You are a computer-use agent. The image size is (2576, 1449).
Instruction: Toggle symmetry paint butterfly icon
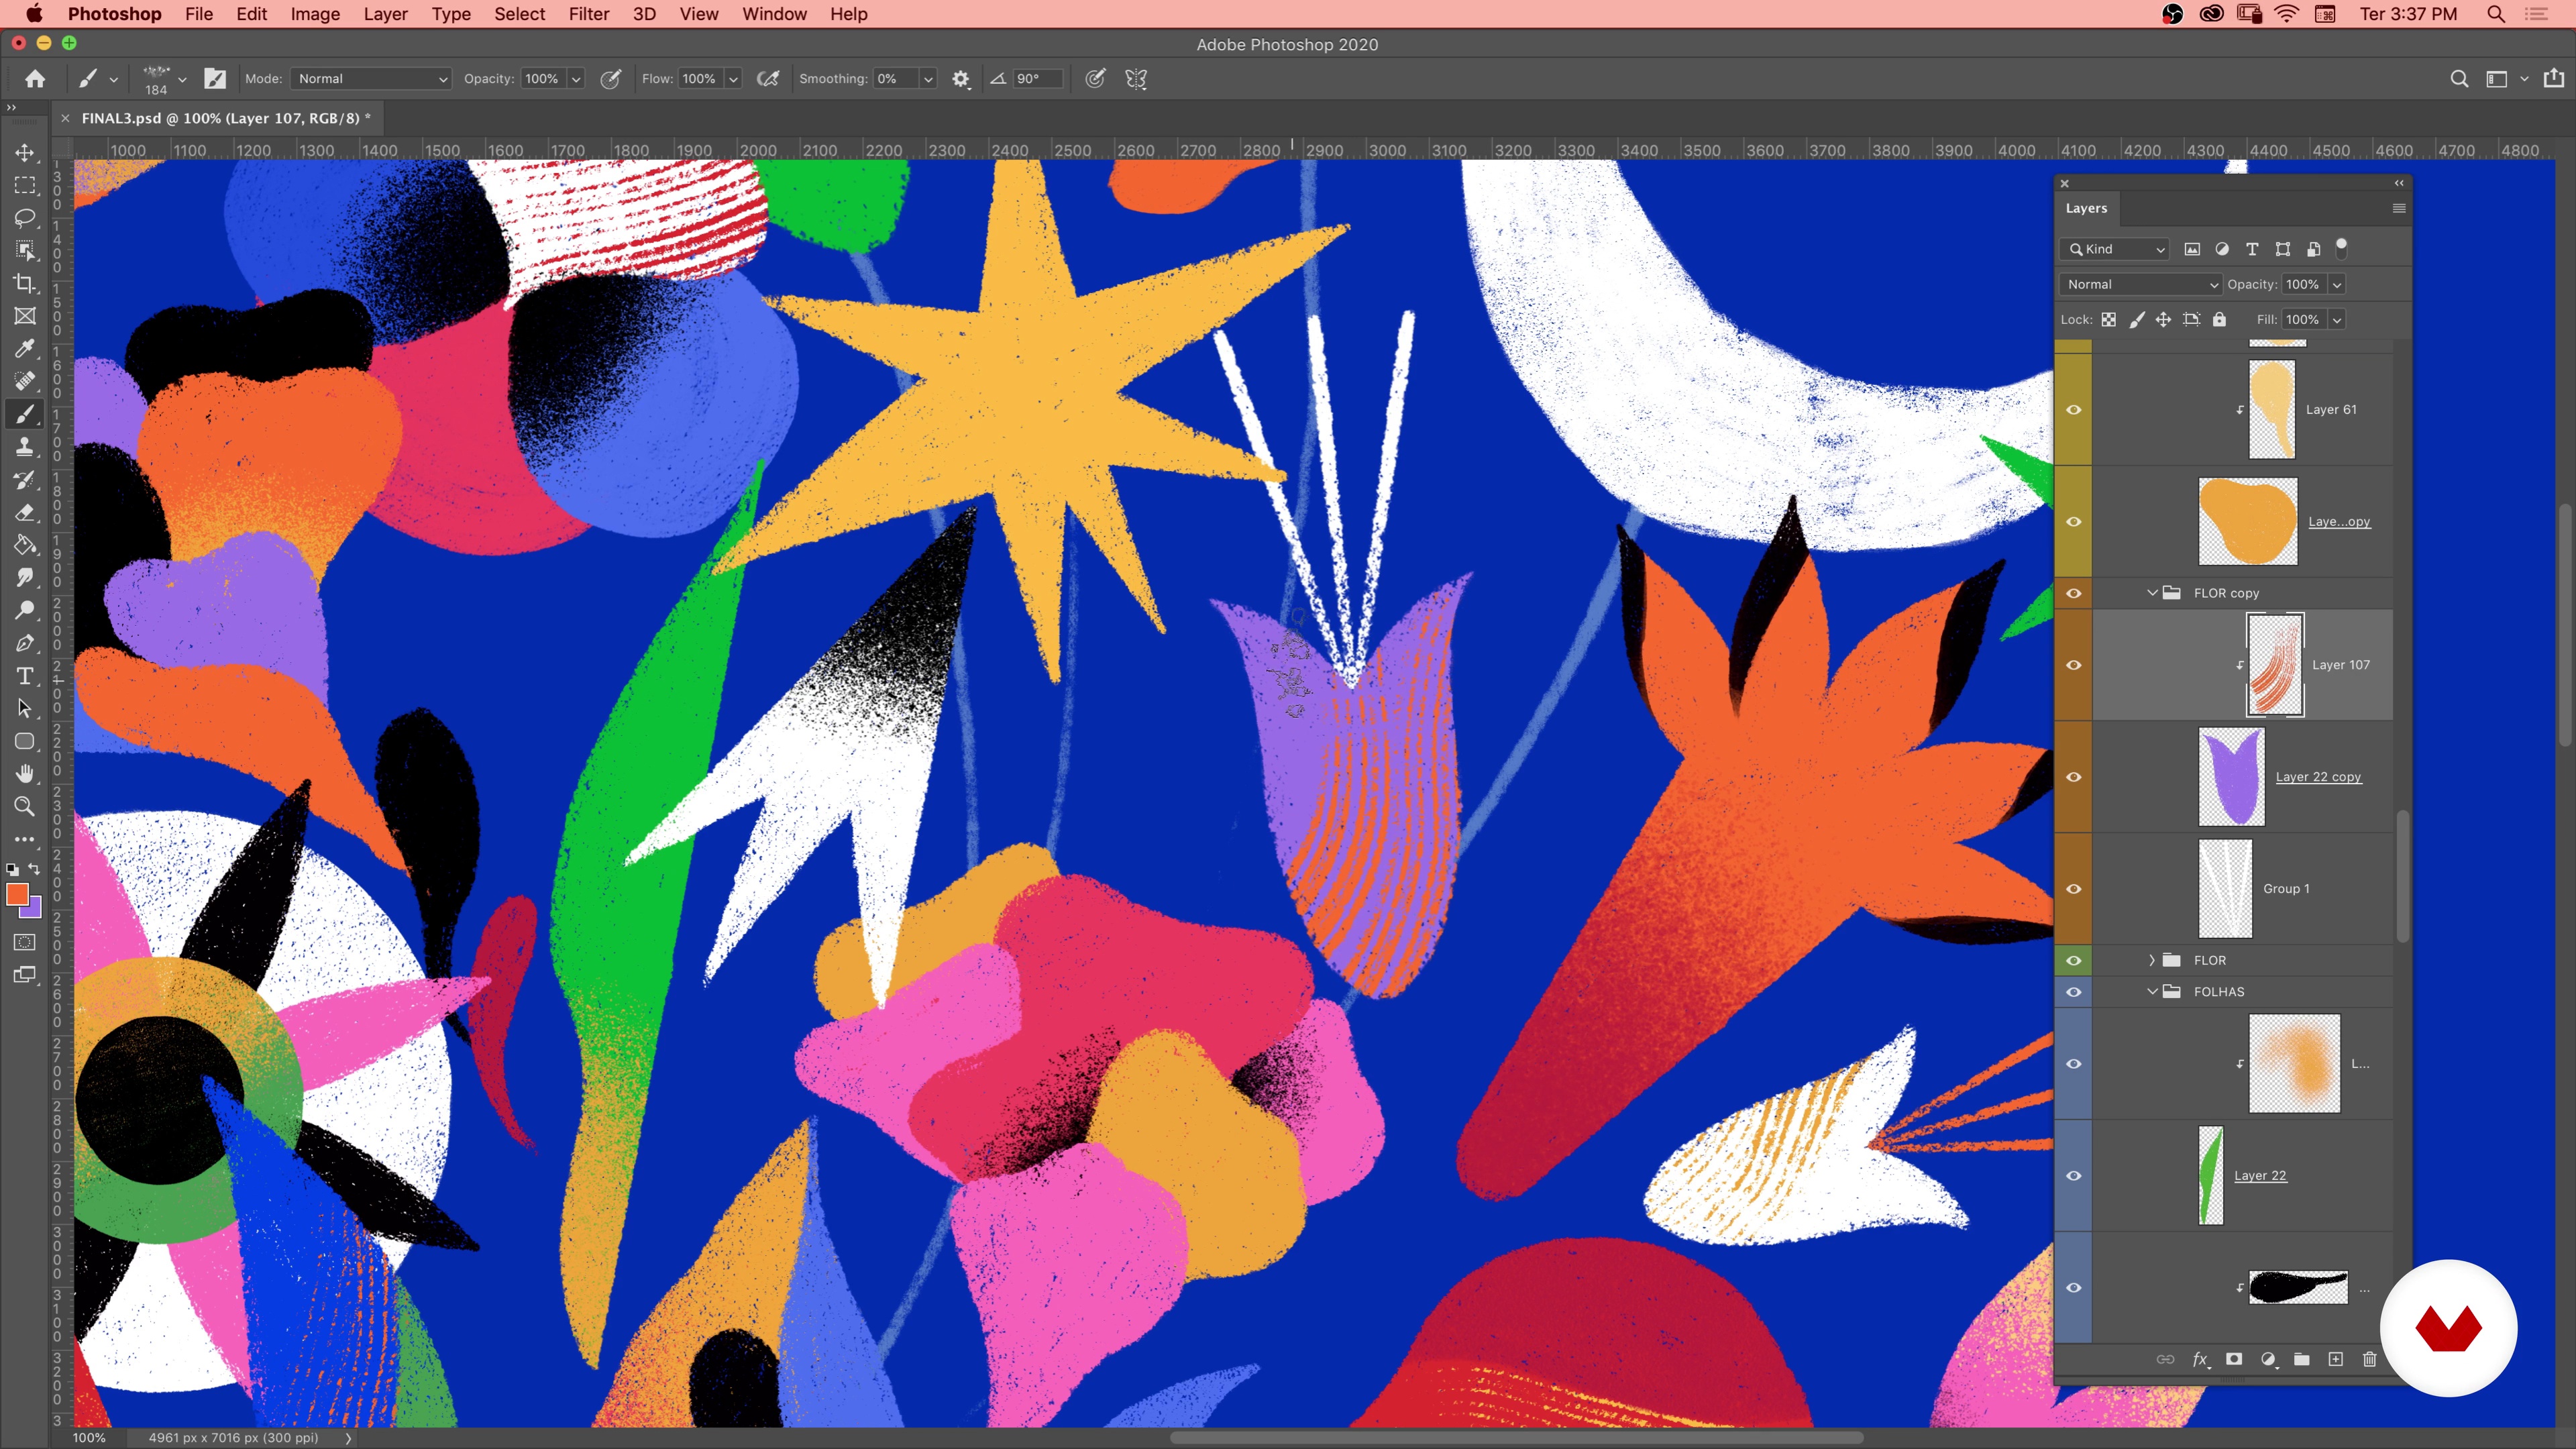[x=1136, y=79]
